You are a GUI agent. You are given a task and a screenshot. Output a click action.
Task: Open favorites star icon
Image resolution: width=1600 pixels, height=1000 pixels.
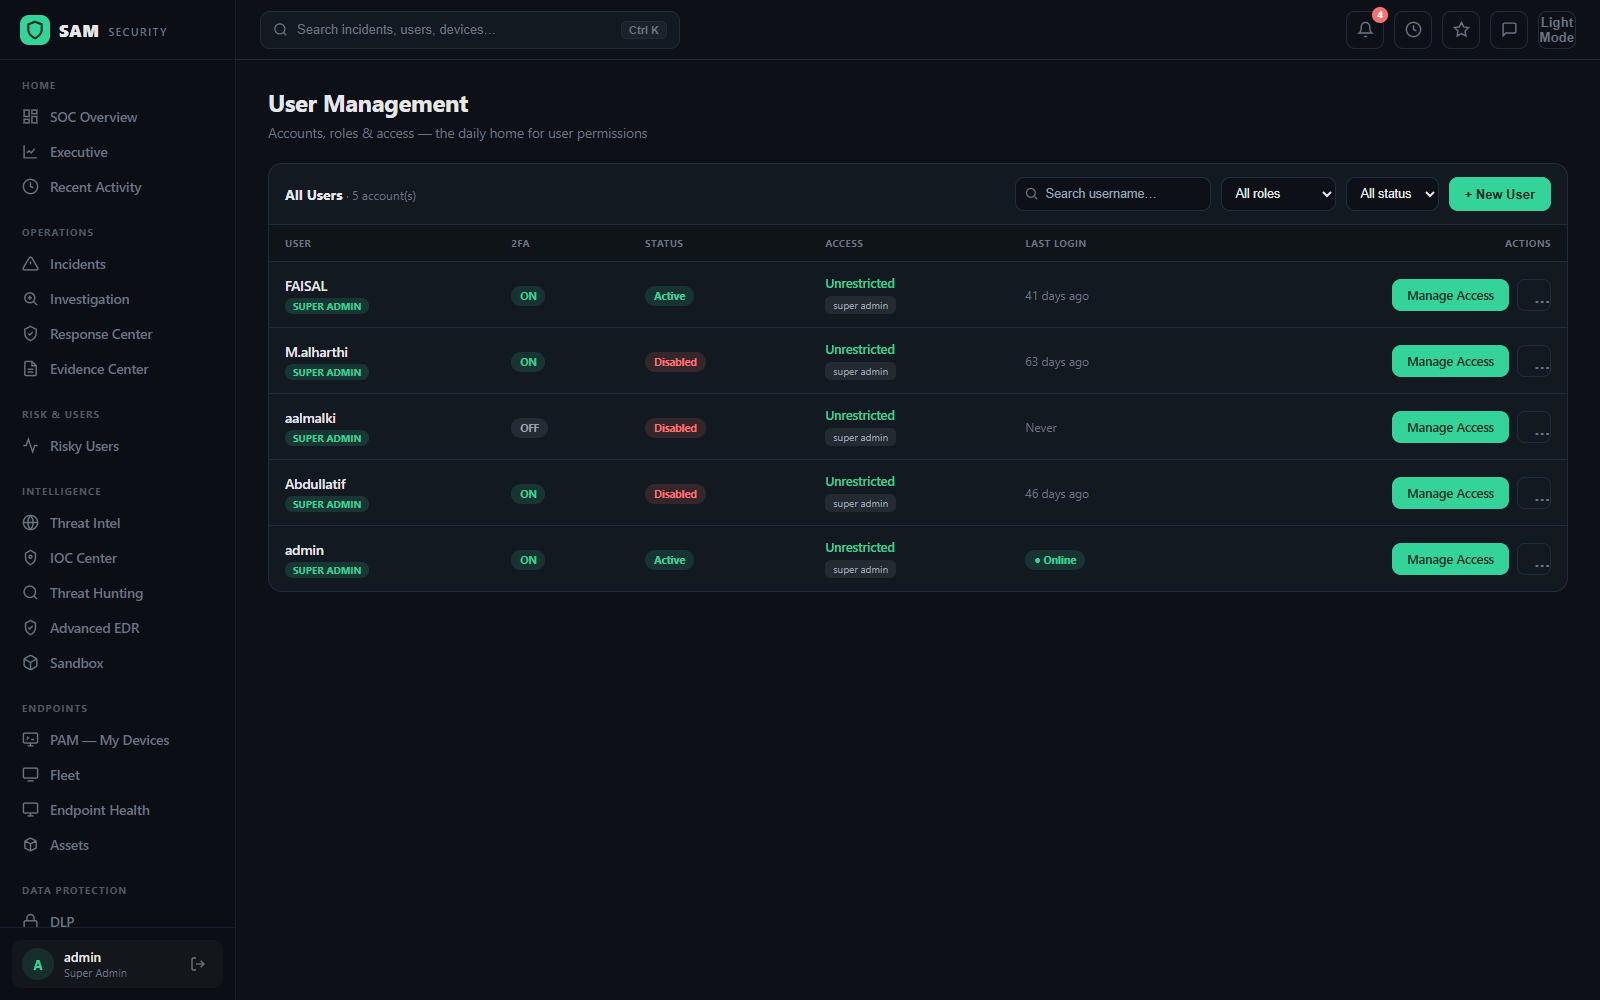[1461, 30]
